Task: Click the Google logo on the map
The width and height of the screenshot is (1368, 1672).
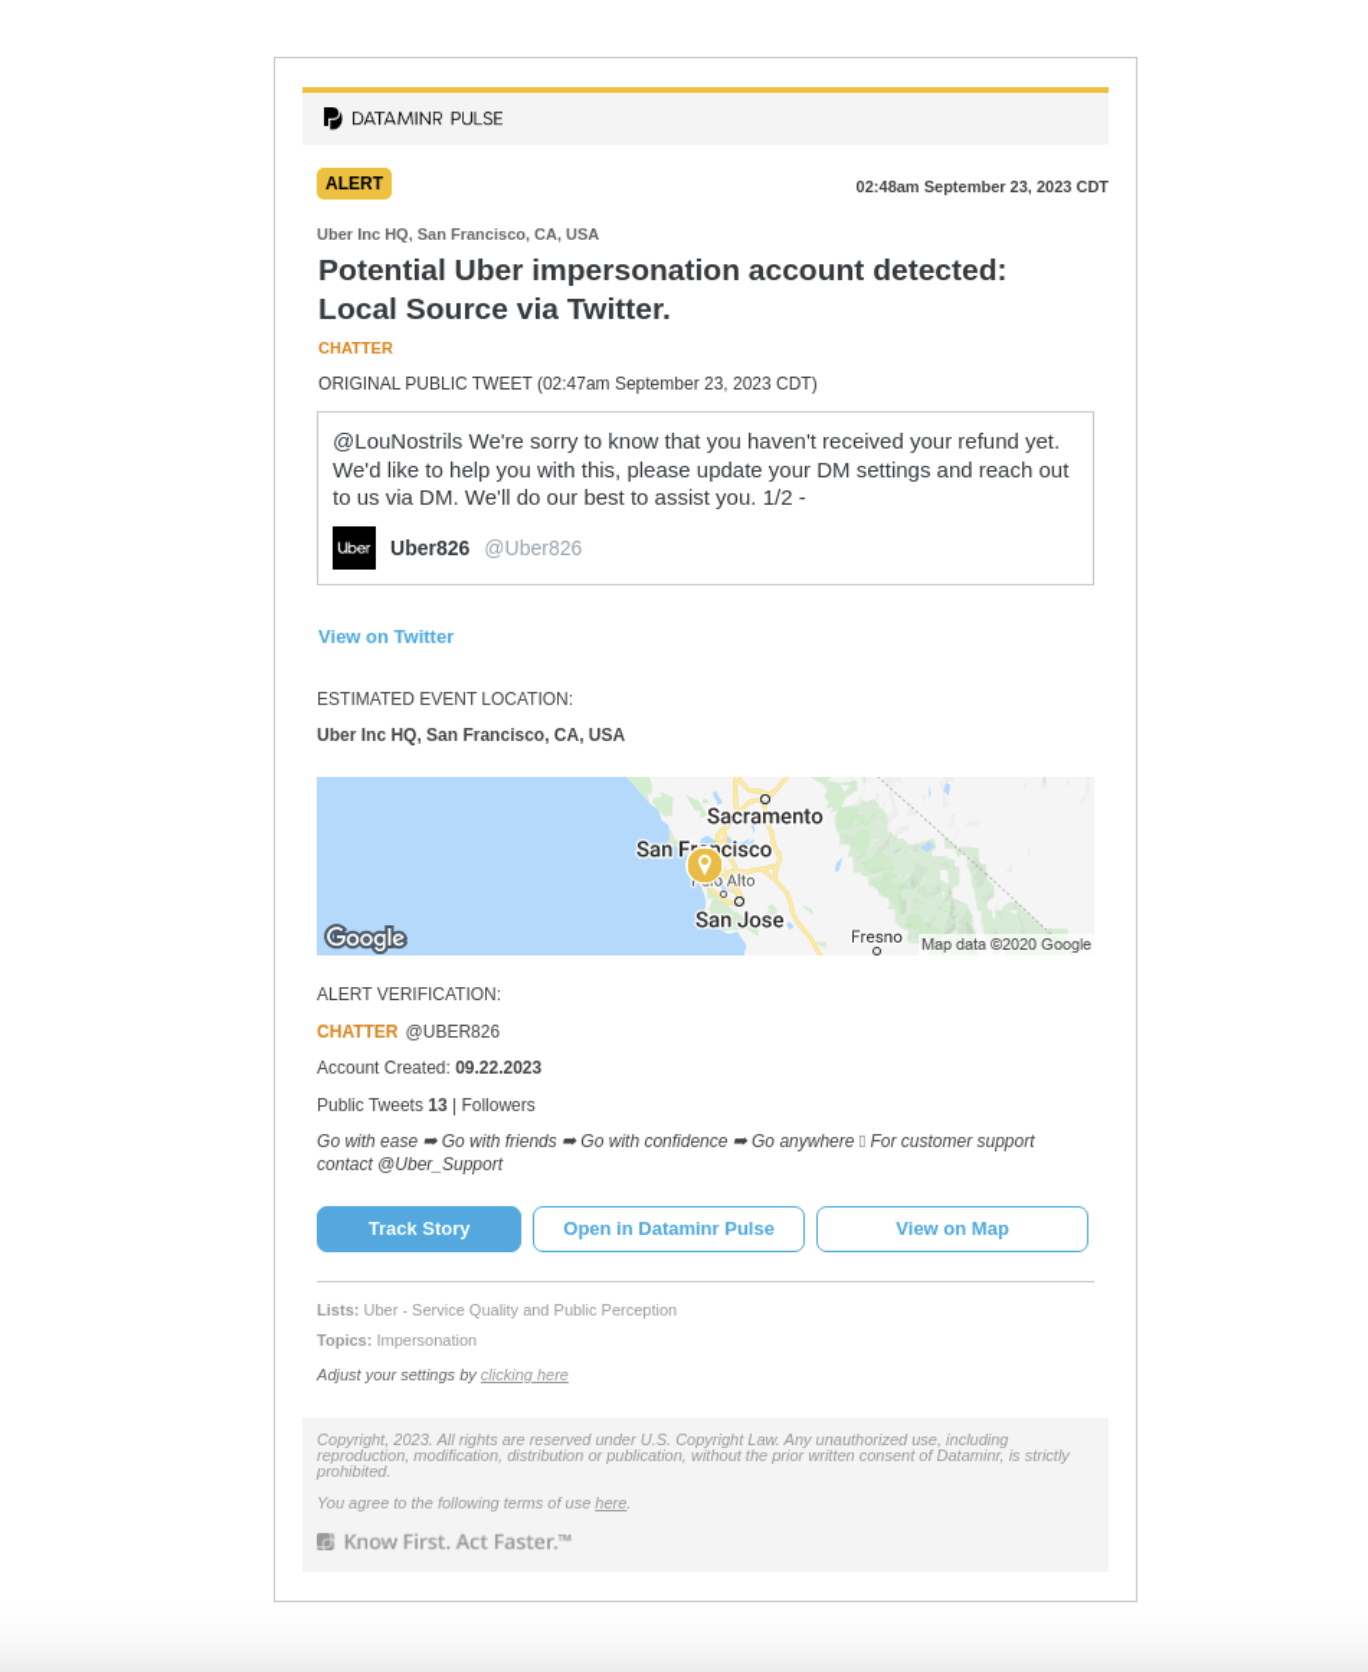Action: (366, 938)
